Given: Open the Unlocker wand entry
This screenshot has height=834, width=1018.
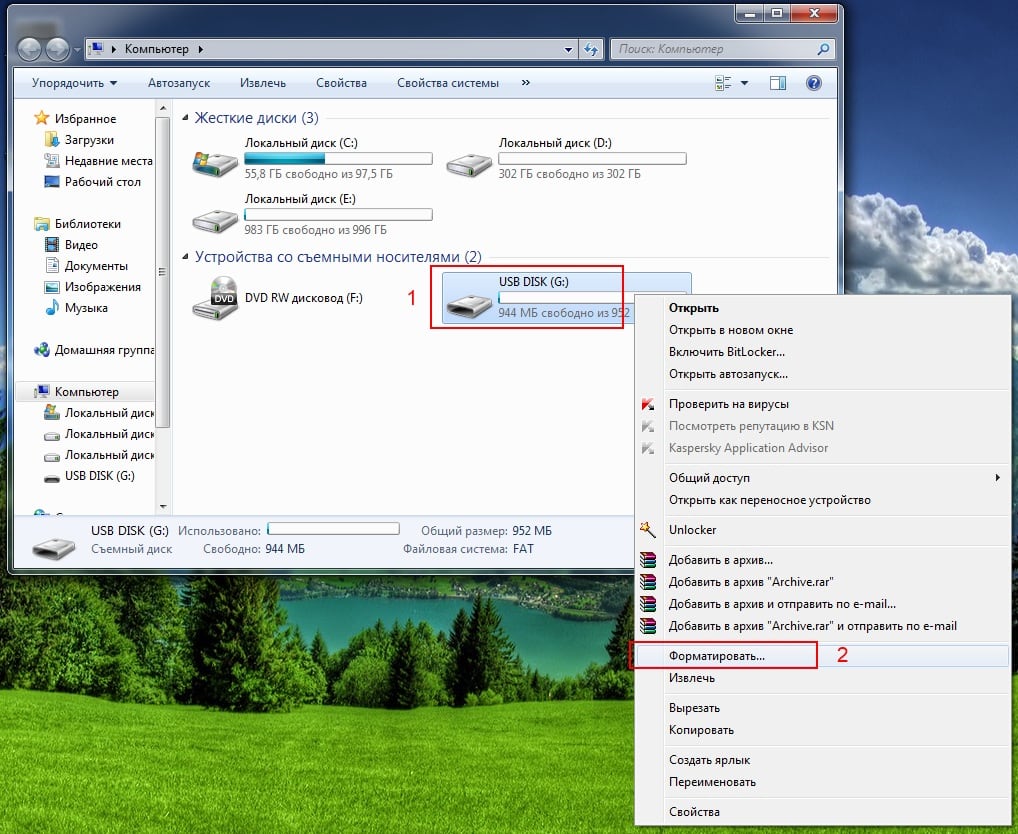Looking at the screenshot, I should (692, 530).
